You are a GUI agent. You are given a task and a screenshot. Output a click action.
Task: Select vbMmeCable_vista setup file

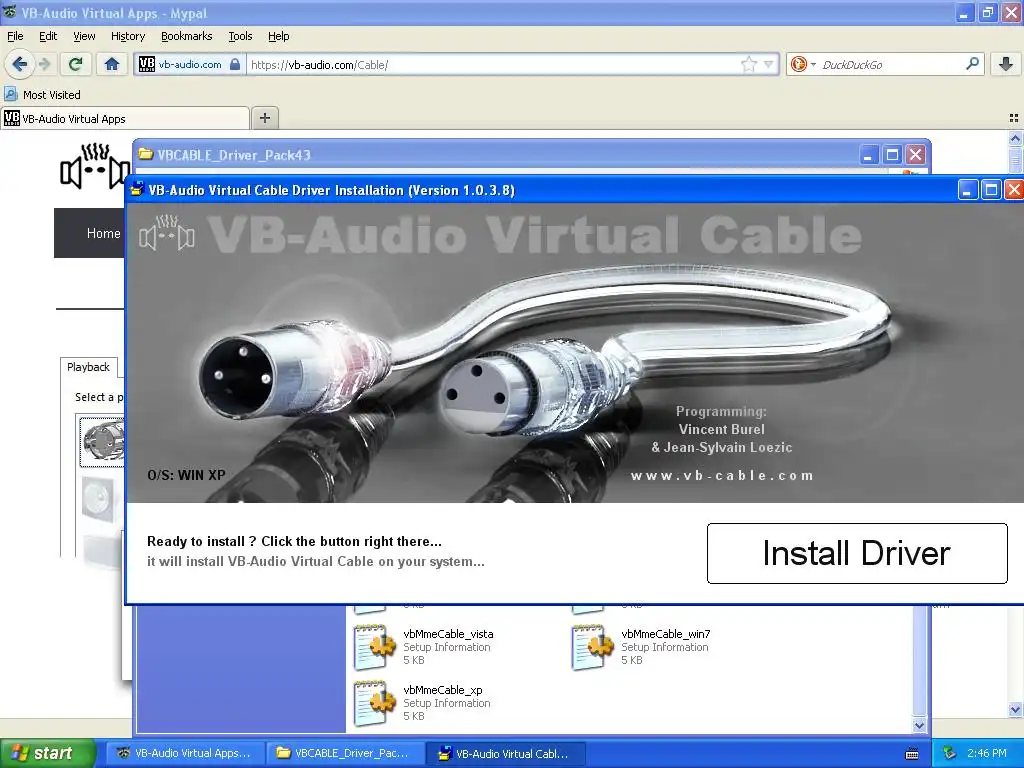tap(423, 647)
